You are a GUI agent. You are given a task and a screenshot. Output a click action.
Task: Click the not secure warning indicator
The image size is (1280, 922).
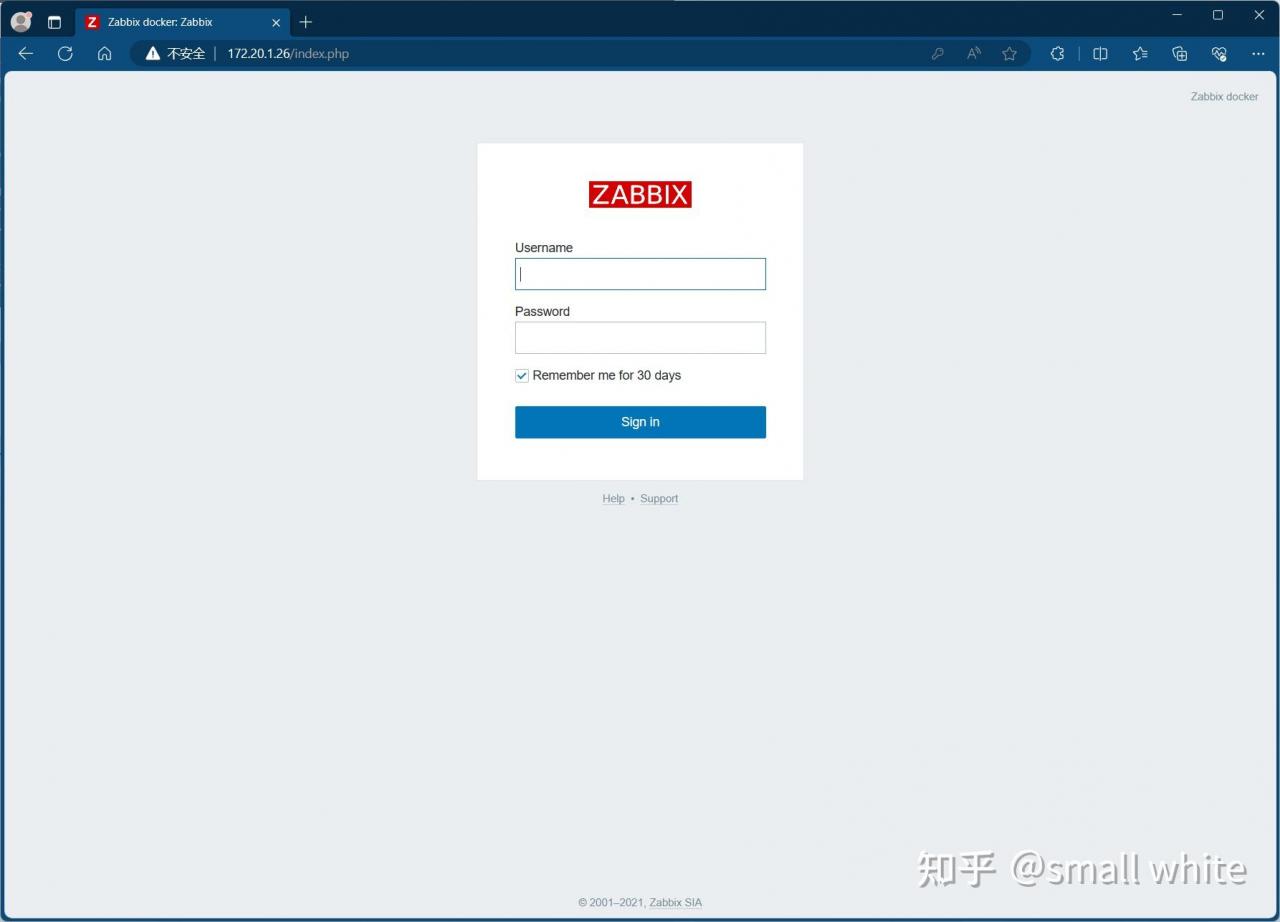tap(175, 54)
